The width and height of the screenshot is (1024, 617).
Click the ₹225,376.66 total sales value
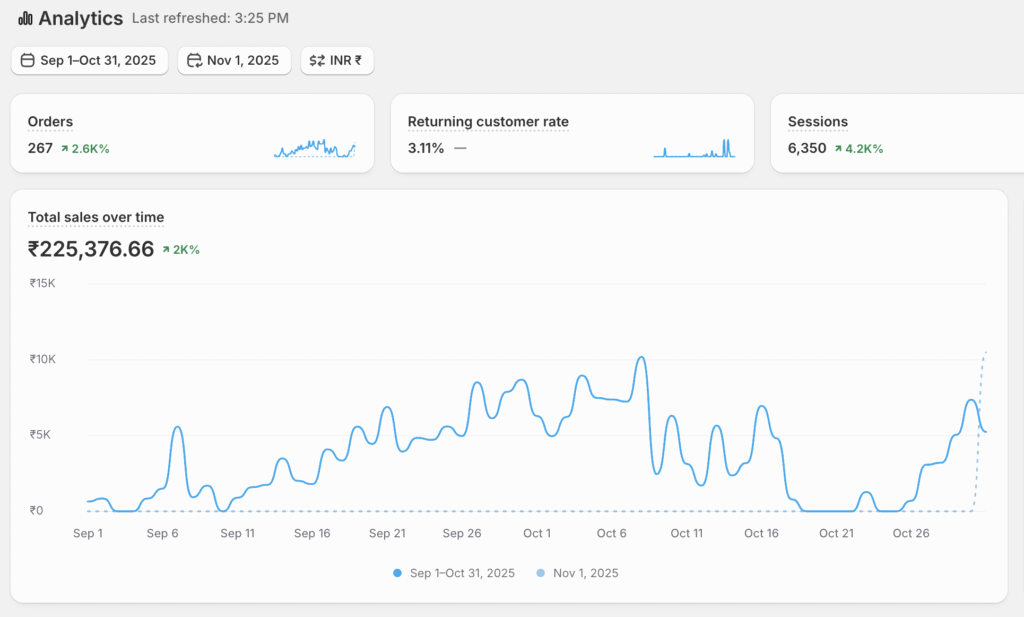coord(91,249)
